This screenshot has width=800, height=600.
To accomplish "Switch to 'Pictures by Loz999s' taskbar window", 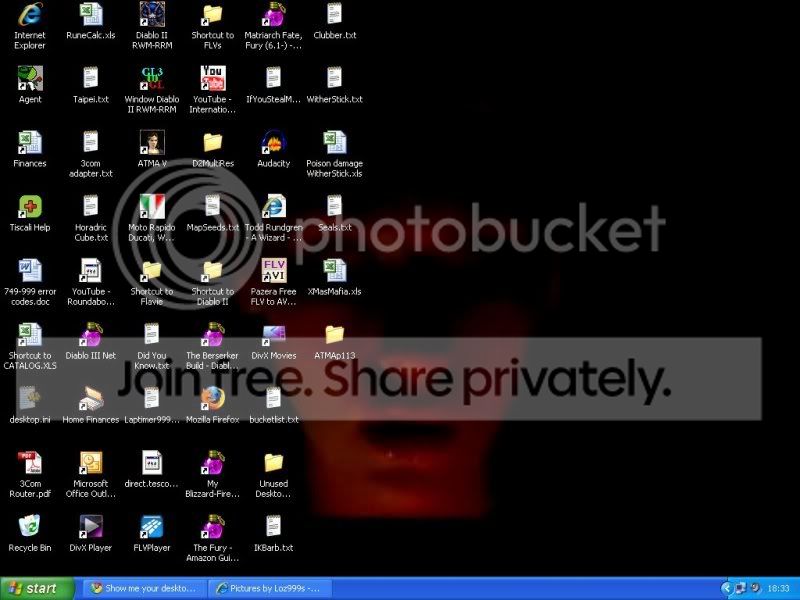I will (x=270, y=588).
